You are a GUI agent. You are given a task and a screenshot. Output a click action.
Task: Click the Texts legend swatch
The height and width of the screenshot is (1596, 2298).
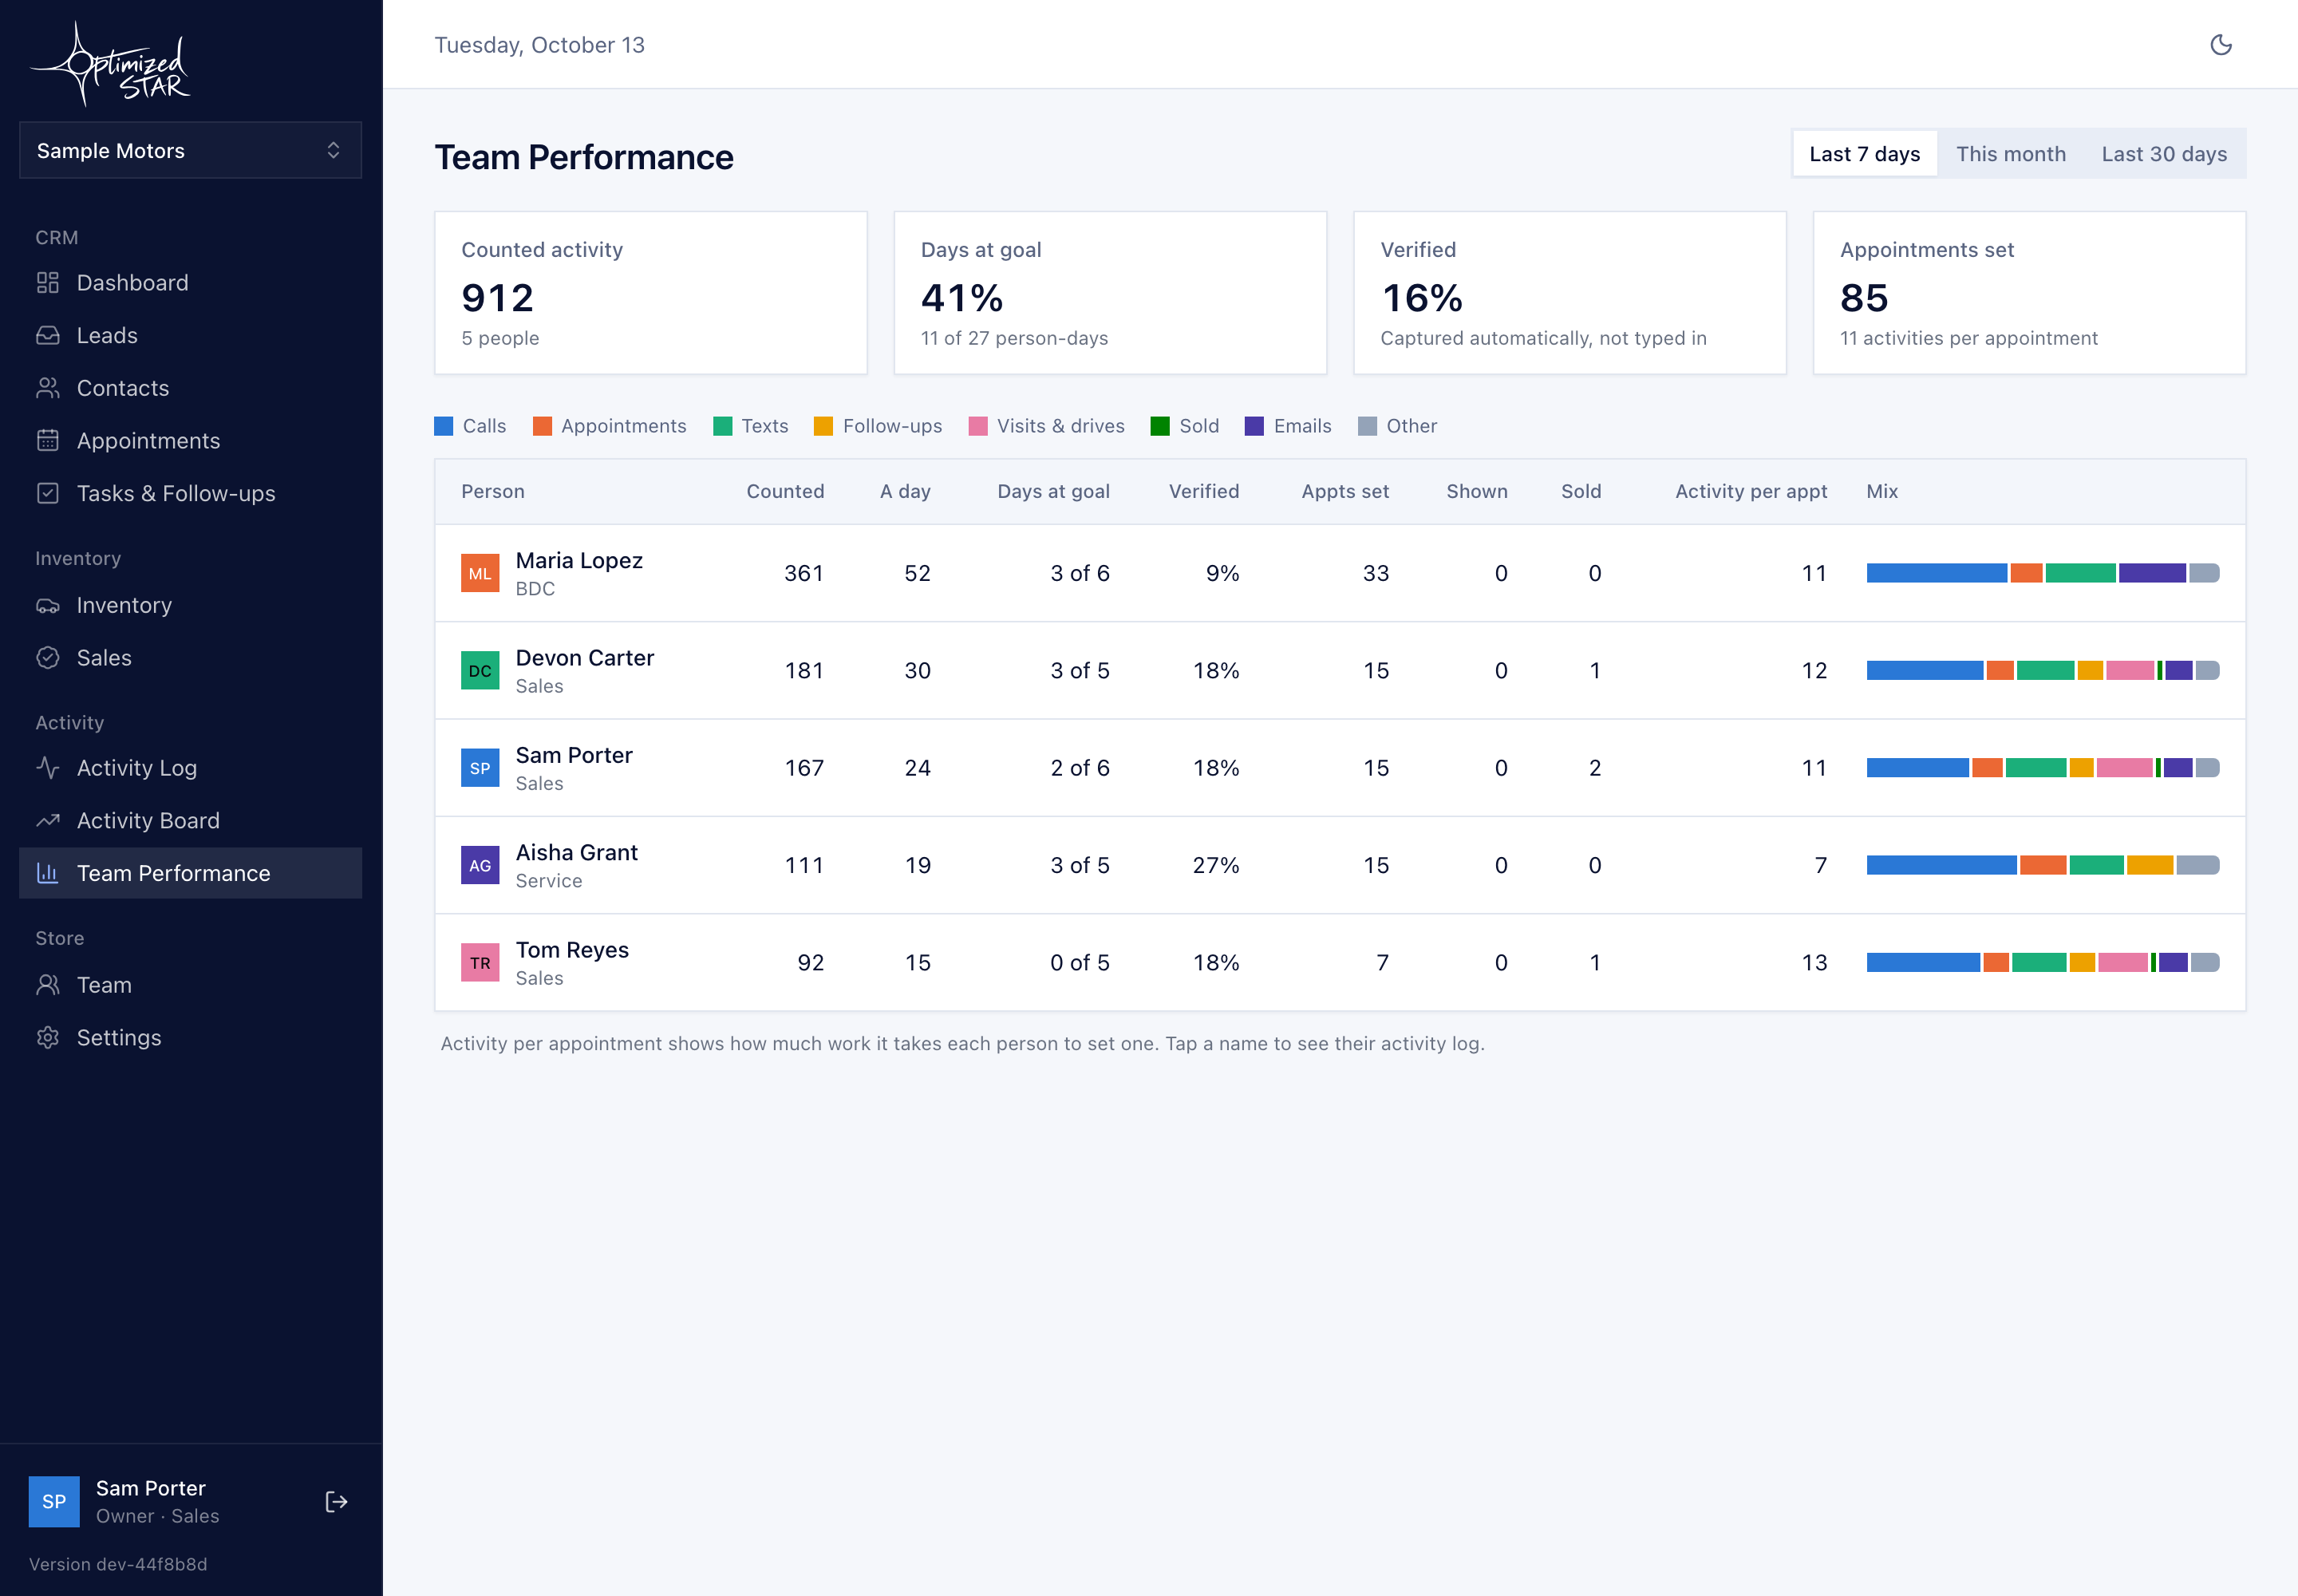click(723, 427)
